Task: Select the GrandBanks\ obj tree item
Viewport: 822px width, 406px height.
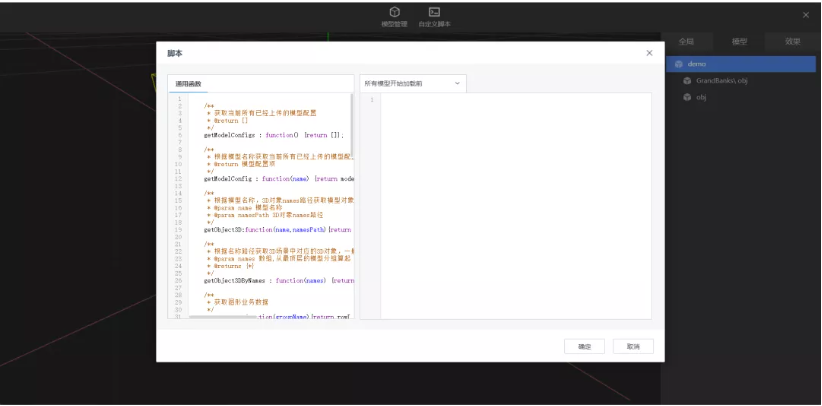Action: pyautogui.click(x=722, y=80)
